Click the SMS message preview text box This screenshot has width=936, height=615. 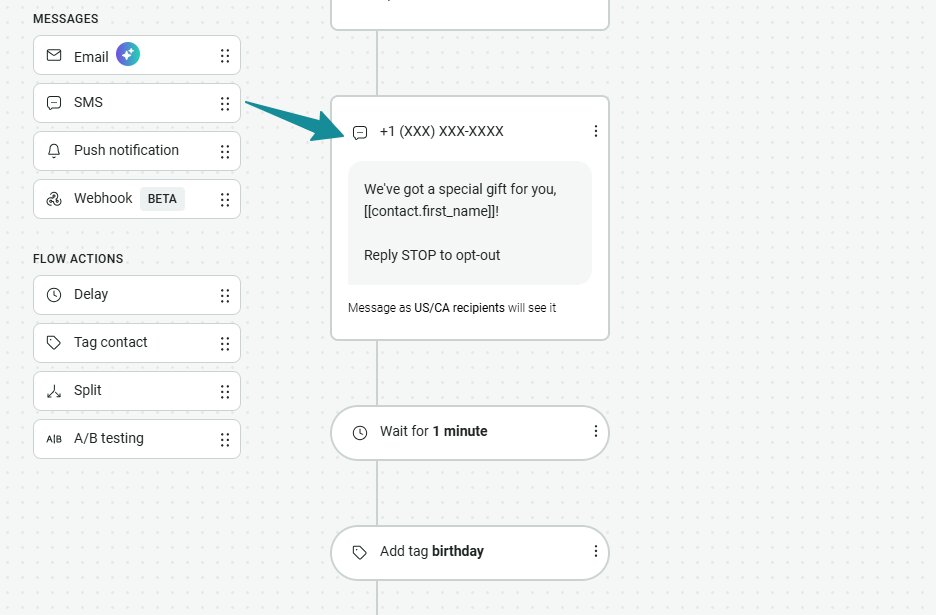pyautogui.click(x=470, y=221)
